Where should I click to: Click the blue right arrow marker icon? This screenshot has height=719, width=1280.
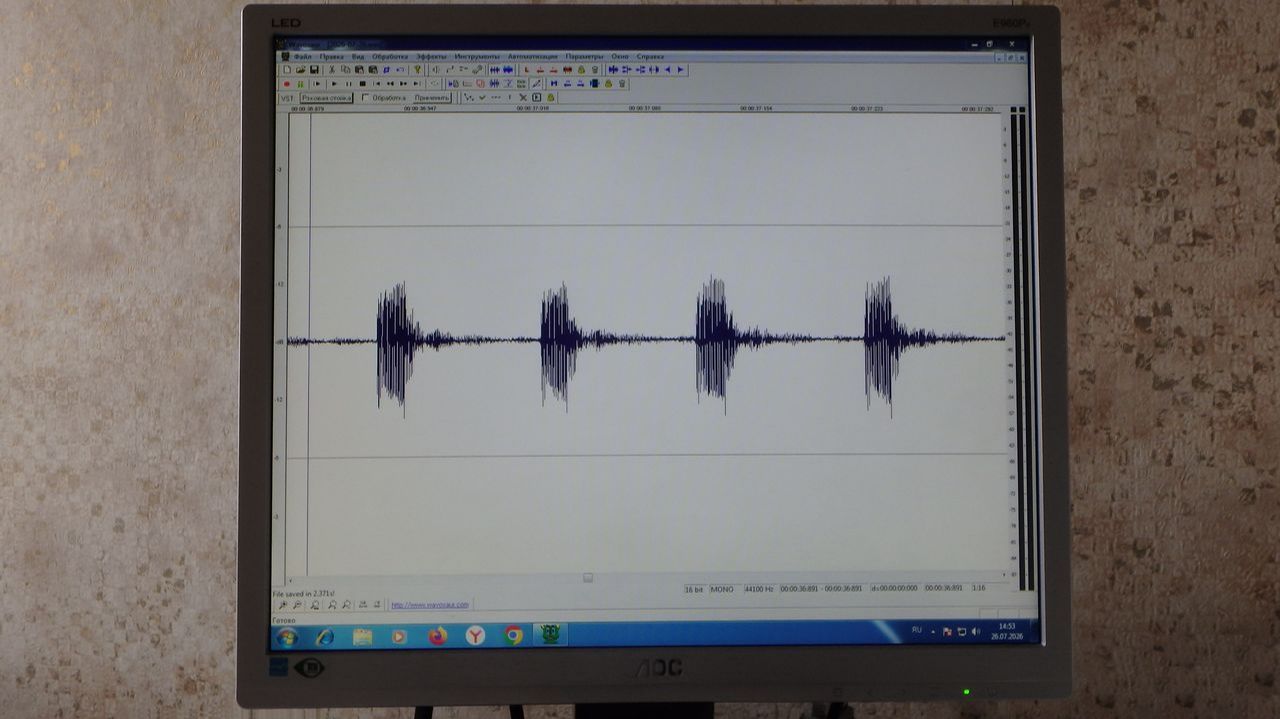click(x=681, y=69)
